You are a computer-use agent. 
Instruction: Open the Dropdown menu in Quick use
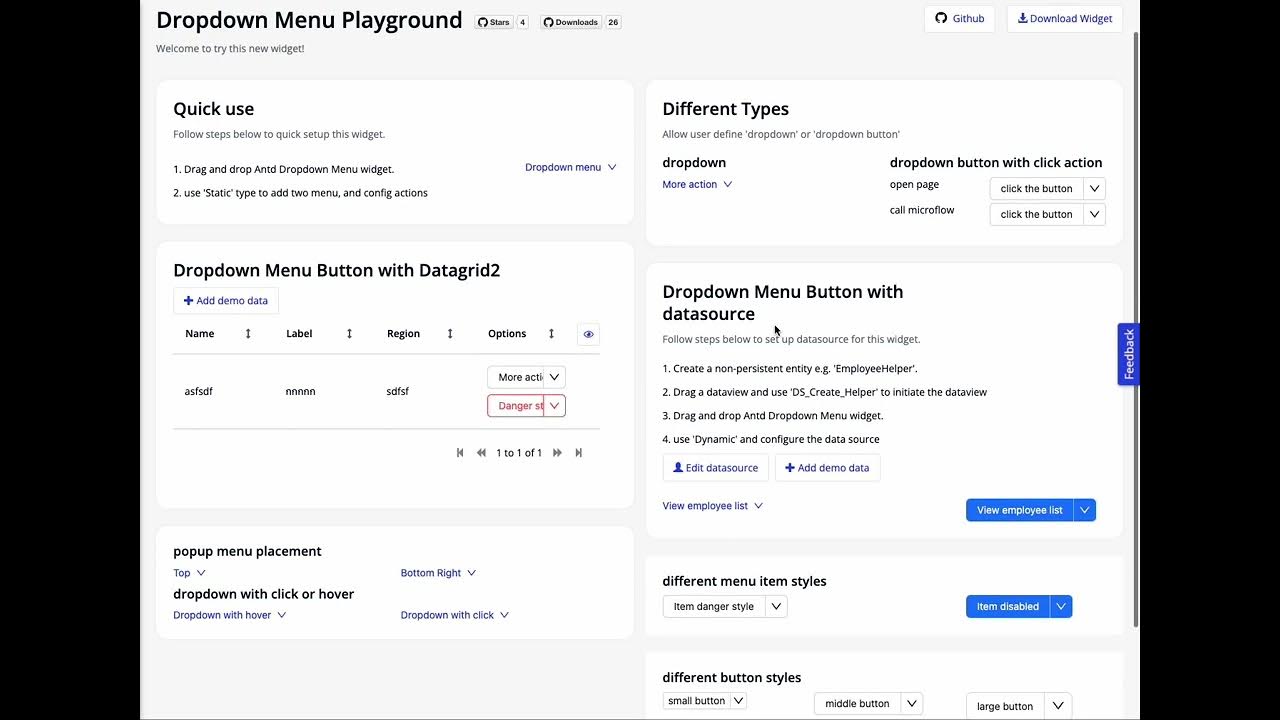click(x=570, y=168)
